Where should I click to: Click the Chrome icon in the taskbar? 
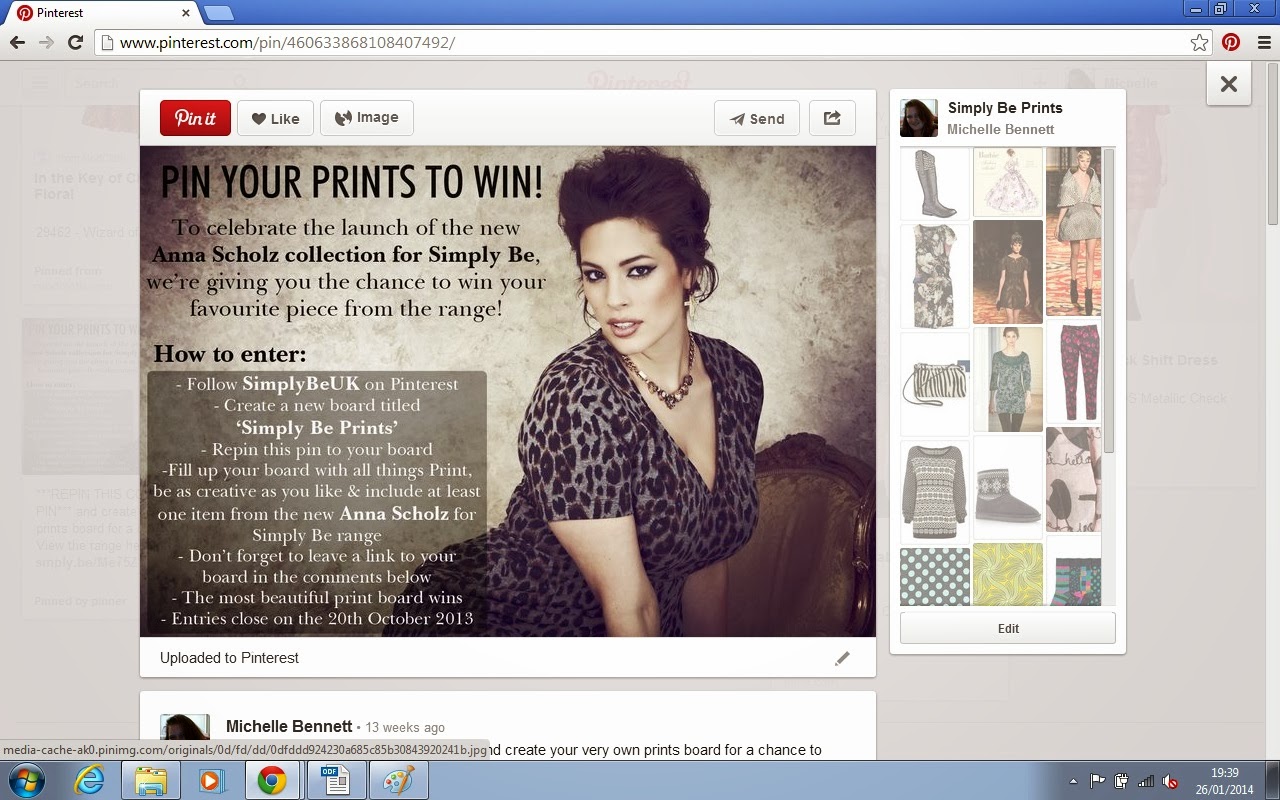click(272, 780)
